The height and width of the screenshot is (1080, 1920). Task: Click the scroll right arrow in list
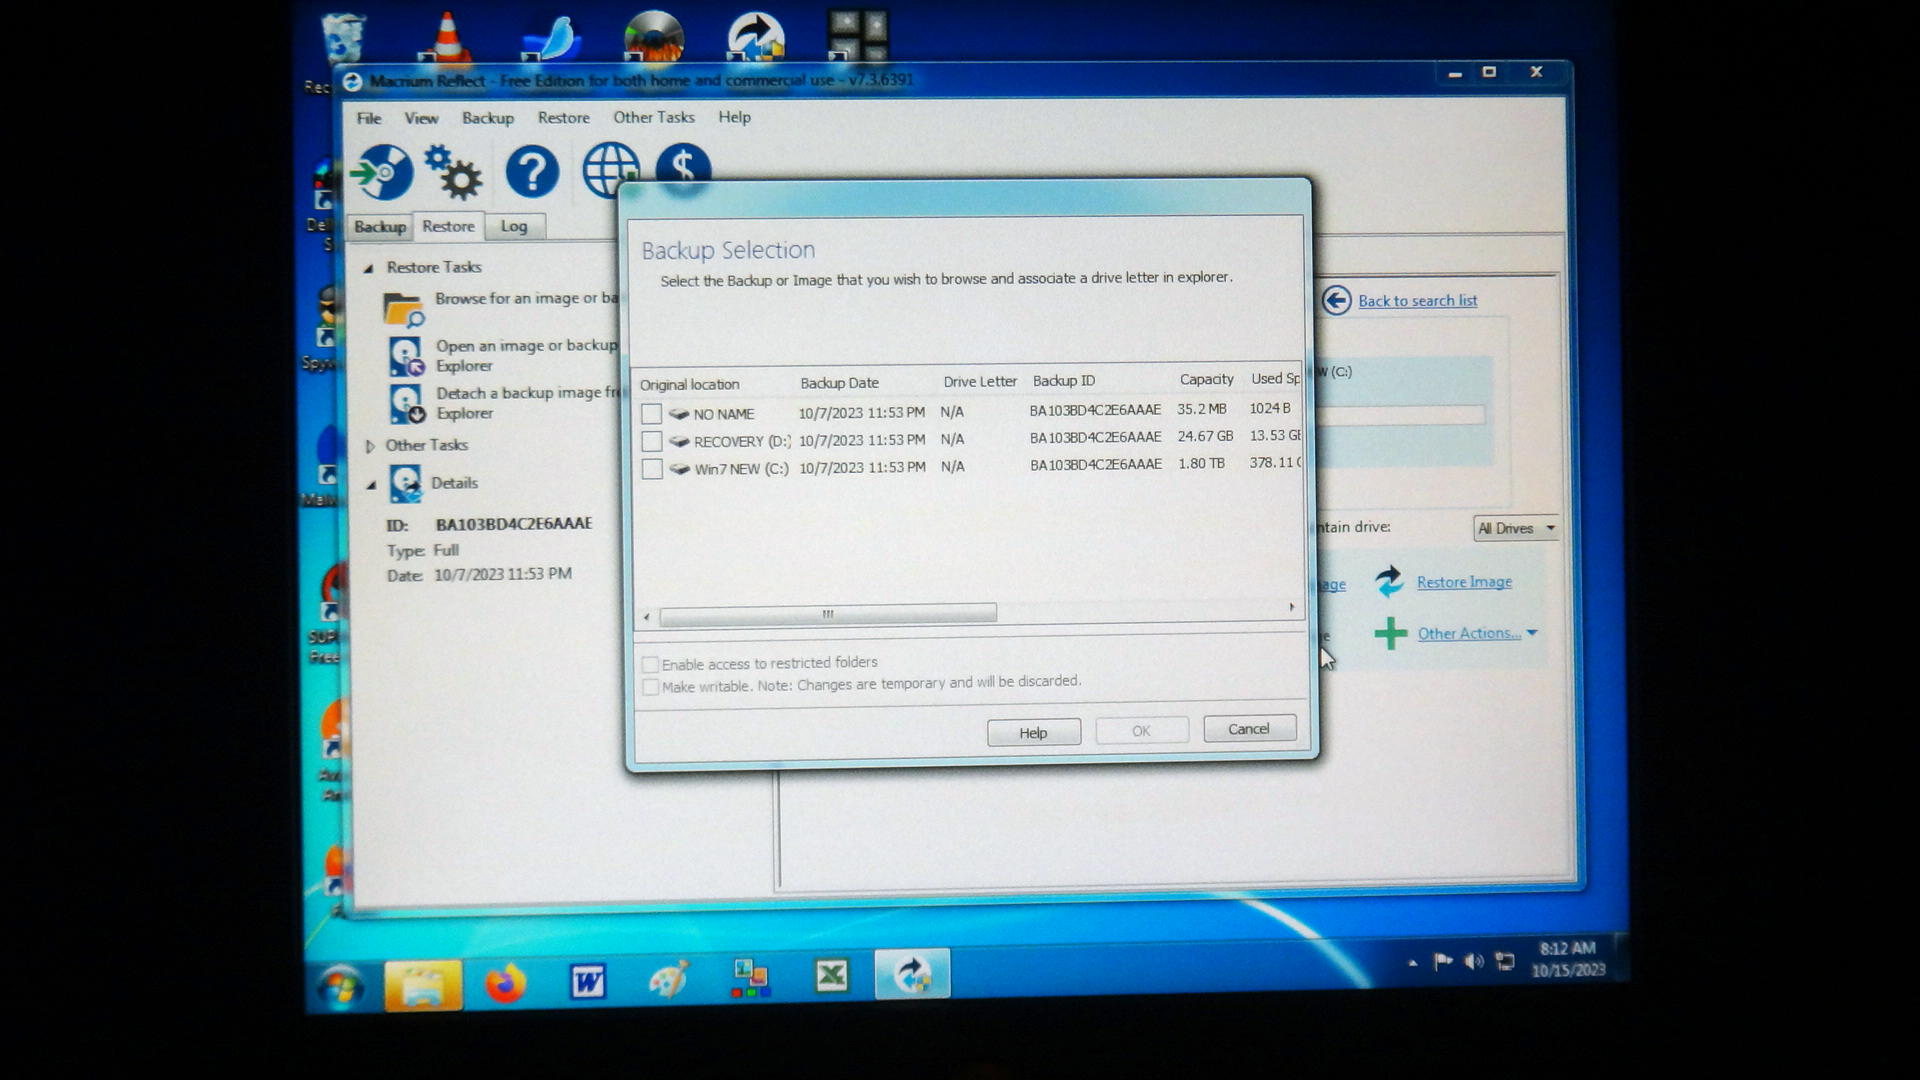(1291, 607)
